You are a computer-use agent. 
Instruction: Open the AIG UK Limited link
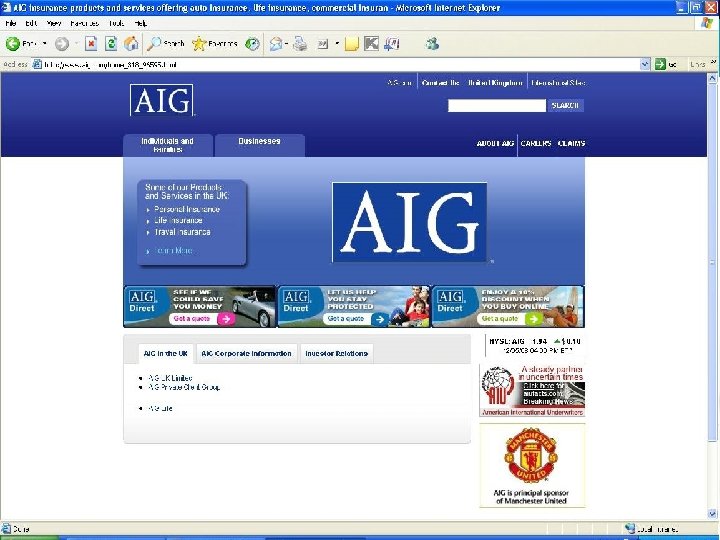[170, 378]
